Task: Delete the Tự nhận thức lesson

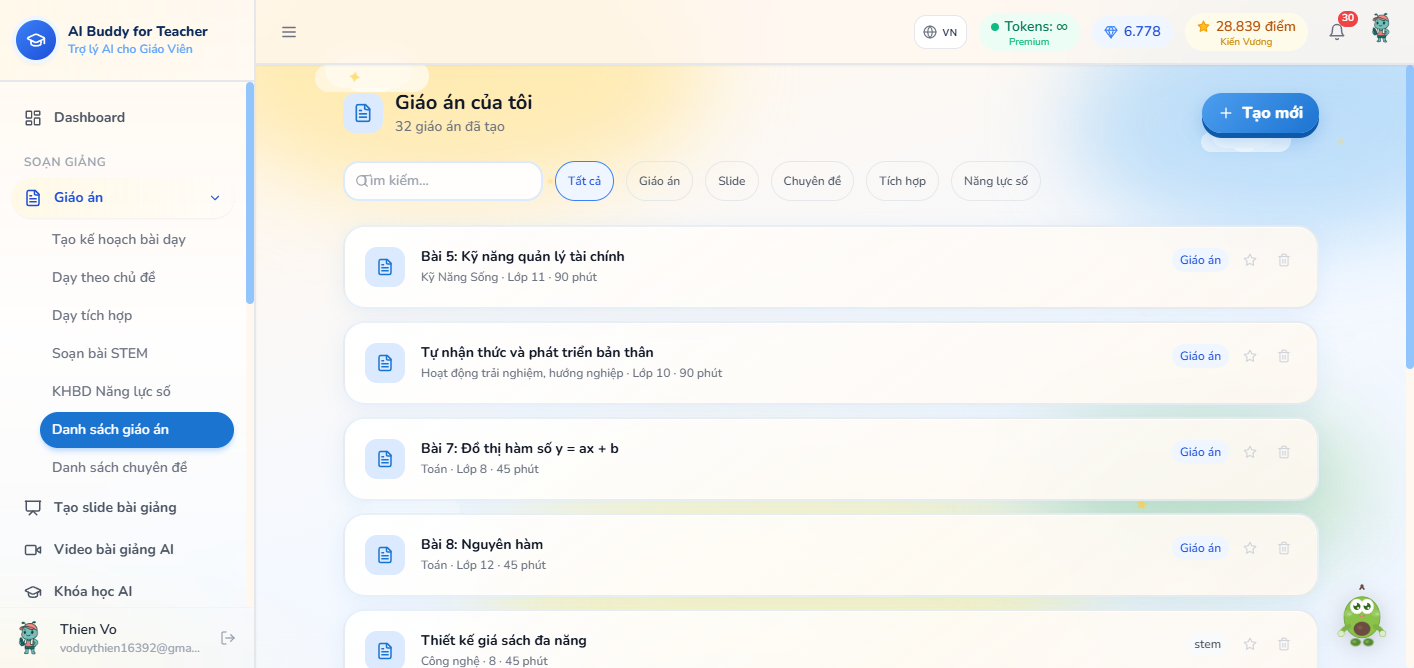Action: tap(1284, 356)
